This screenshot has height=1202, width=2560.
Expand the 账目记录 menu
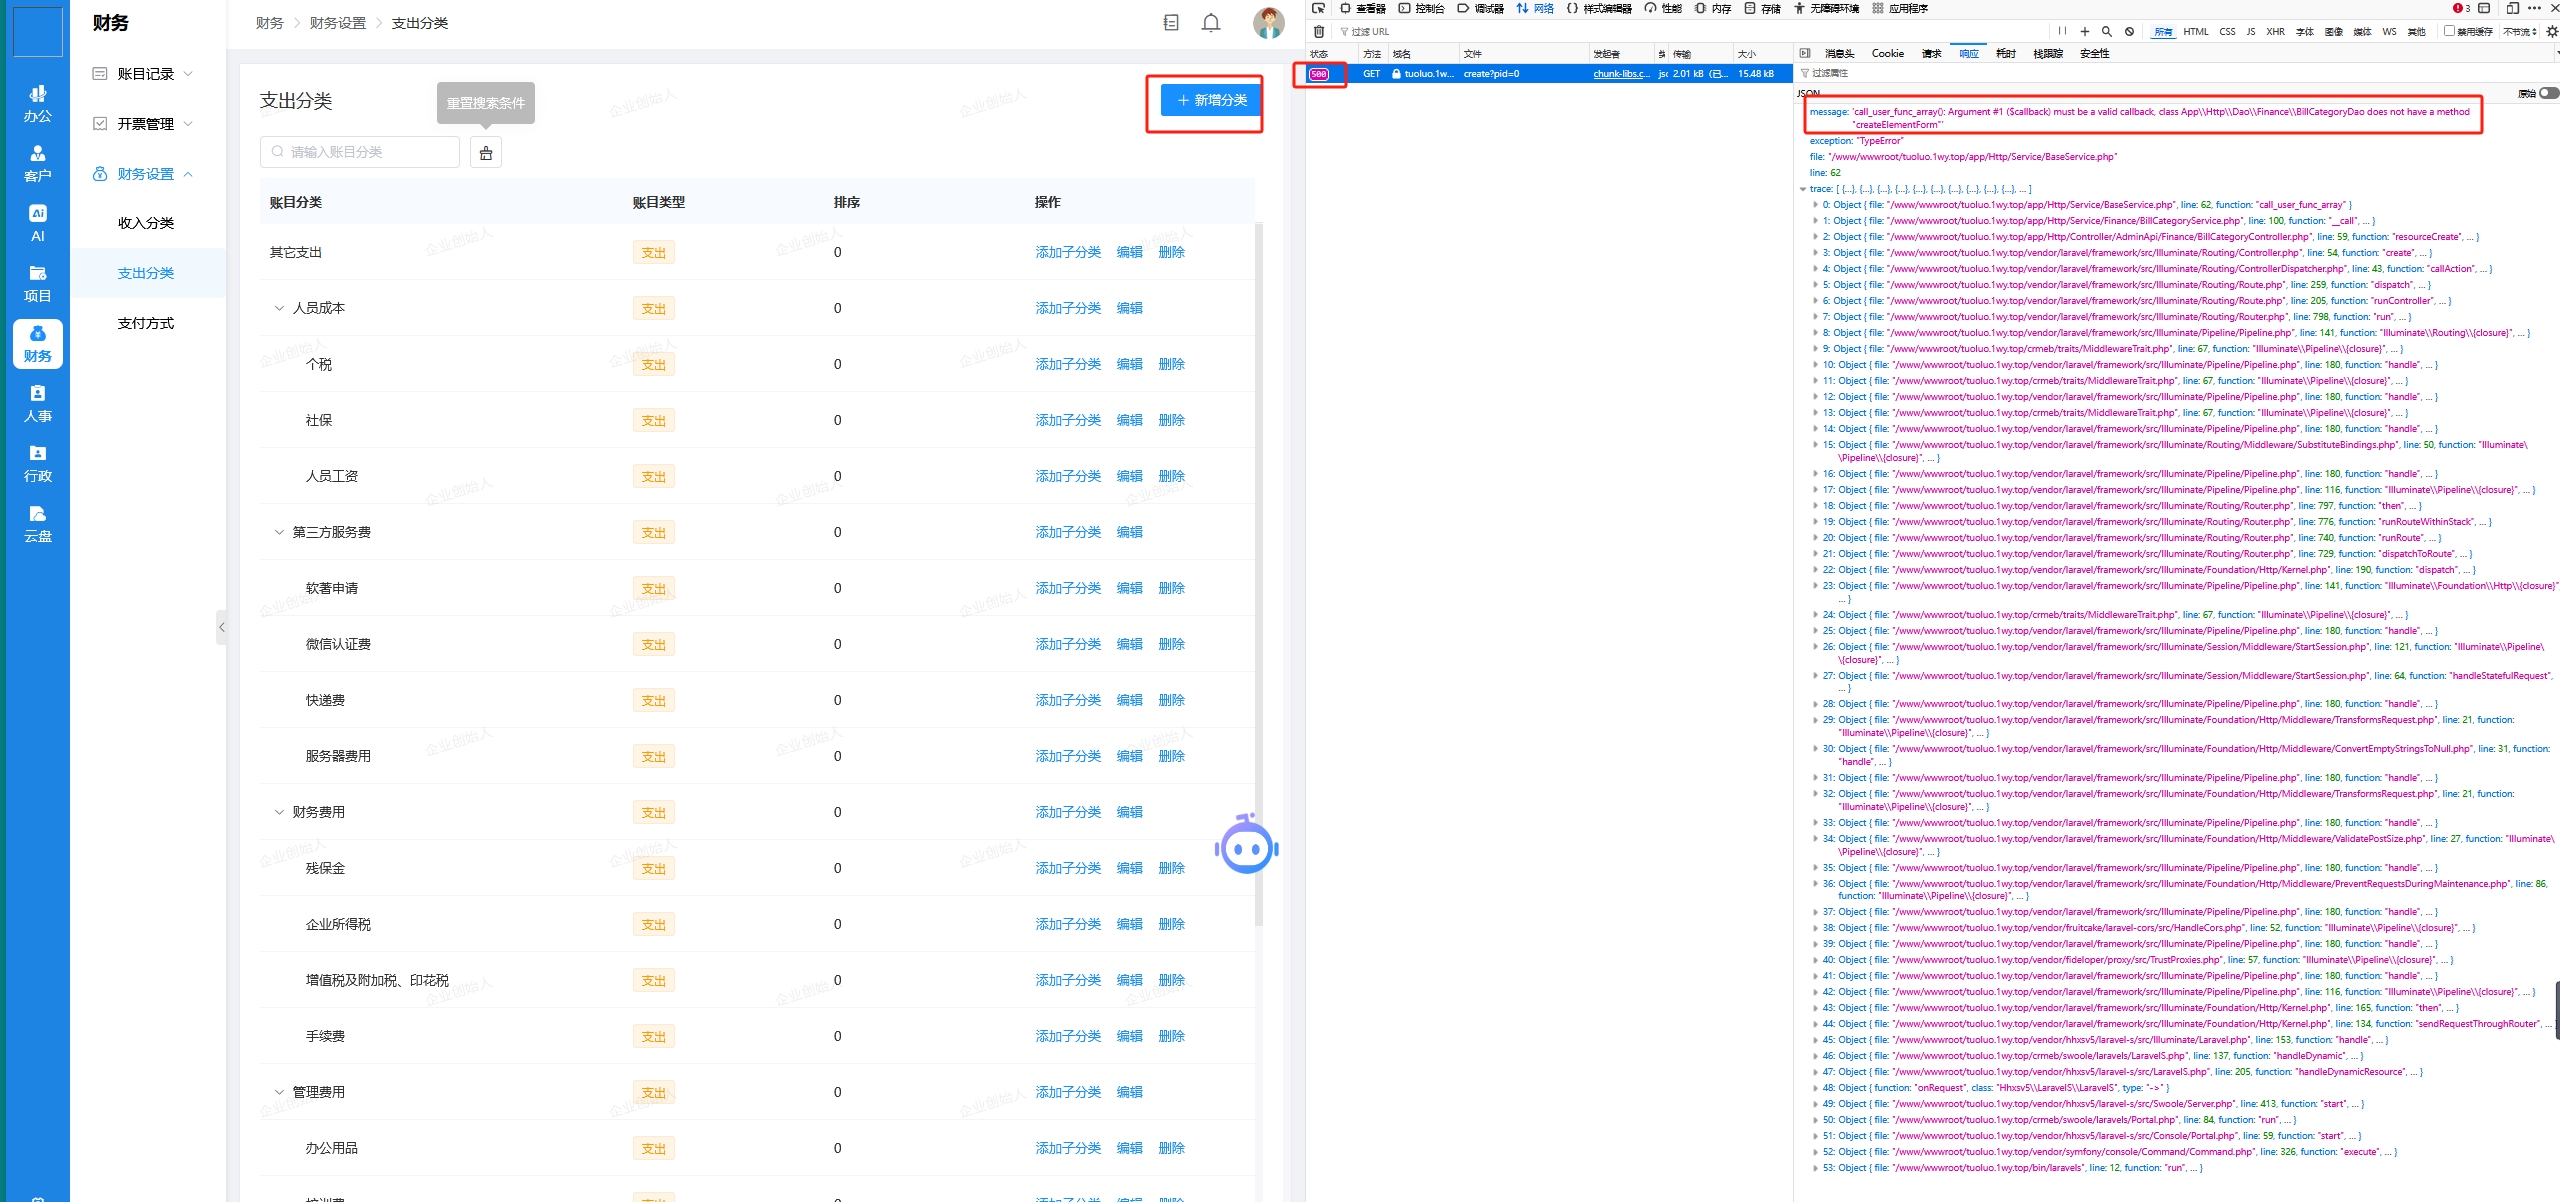[x=147, y=74]
